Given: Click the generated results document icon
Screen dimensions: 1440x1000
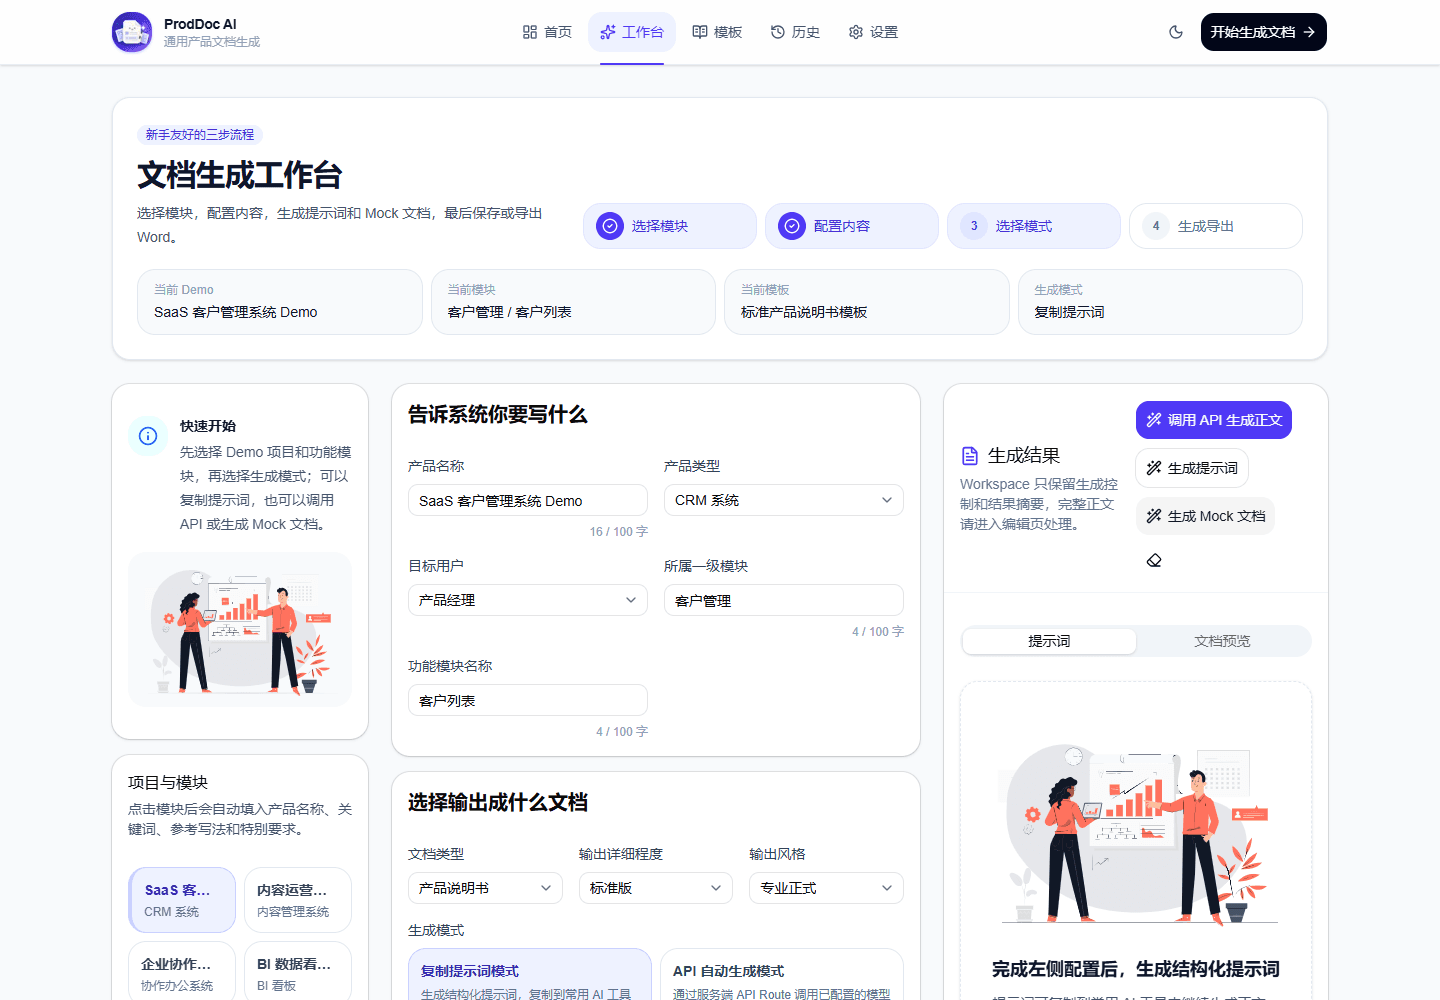Looking at the screenshot, I should click(970, 456).
